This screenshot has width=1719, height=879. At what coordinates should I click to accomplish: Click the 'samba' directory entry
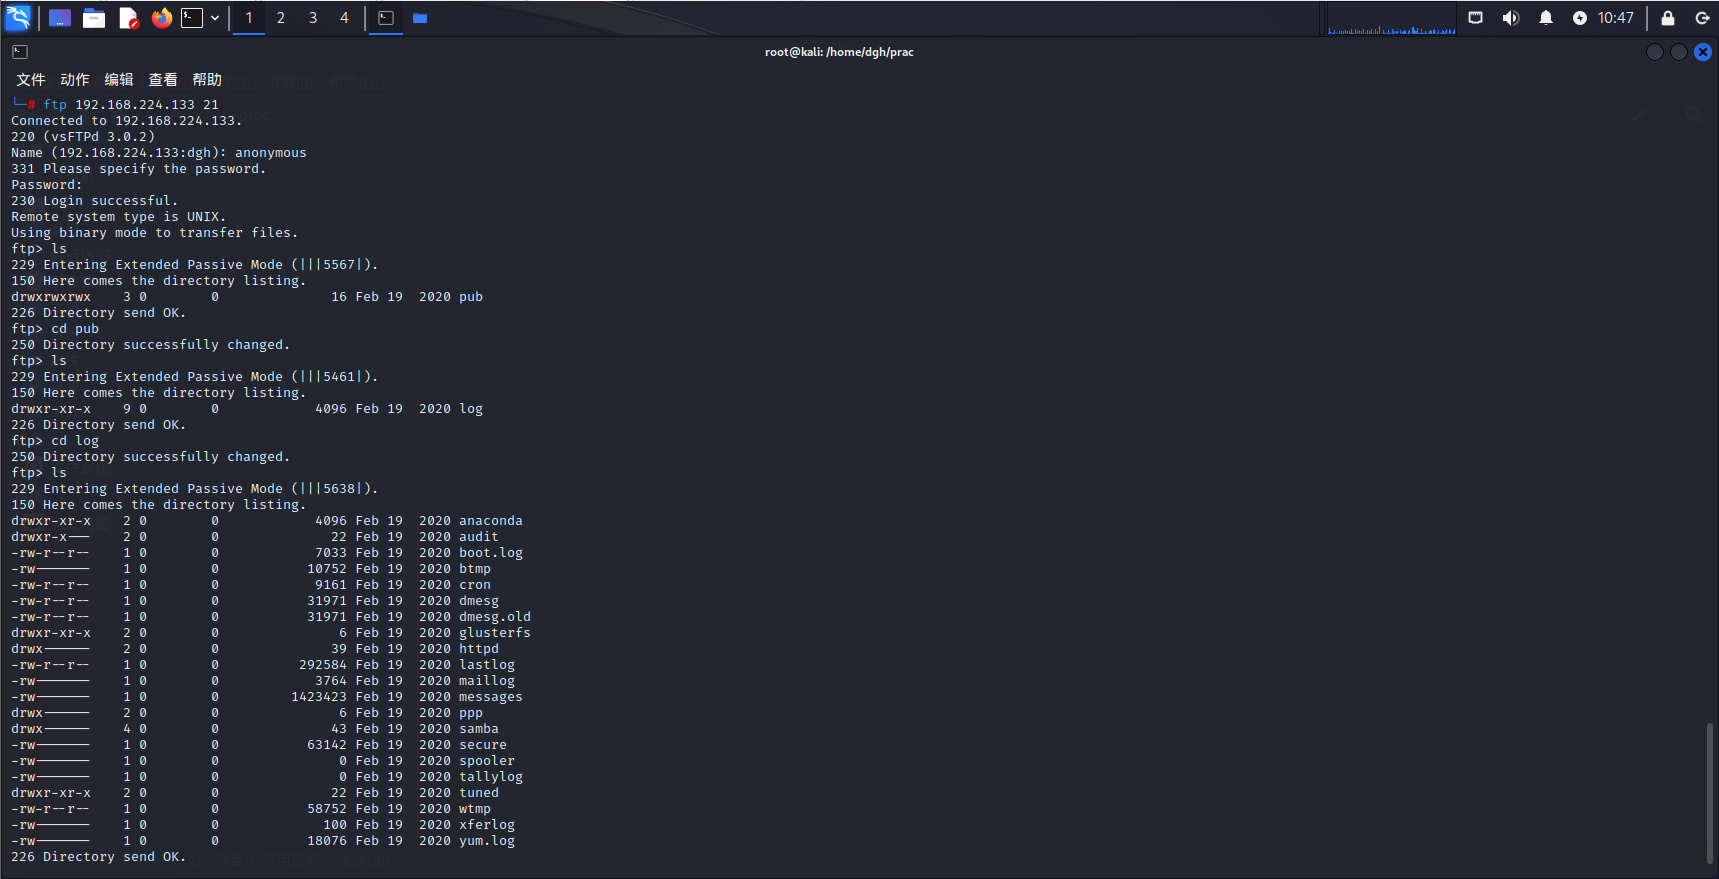click(479, 729)
